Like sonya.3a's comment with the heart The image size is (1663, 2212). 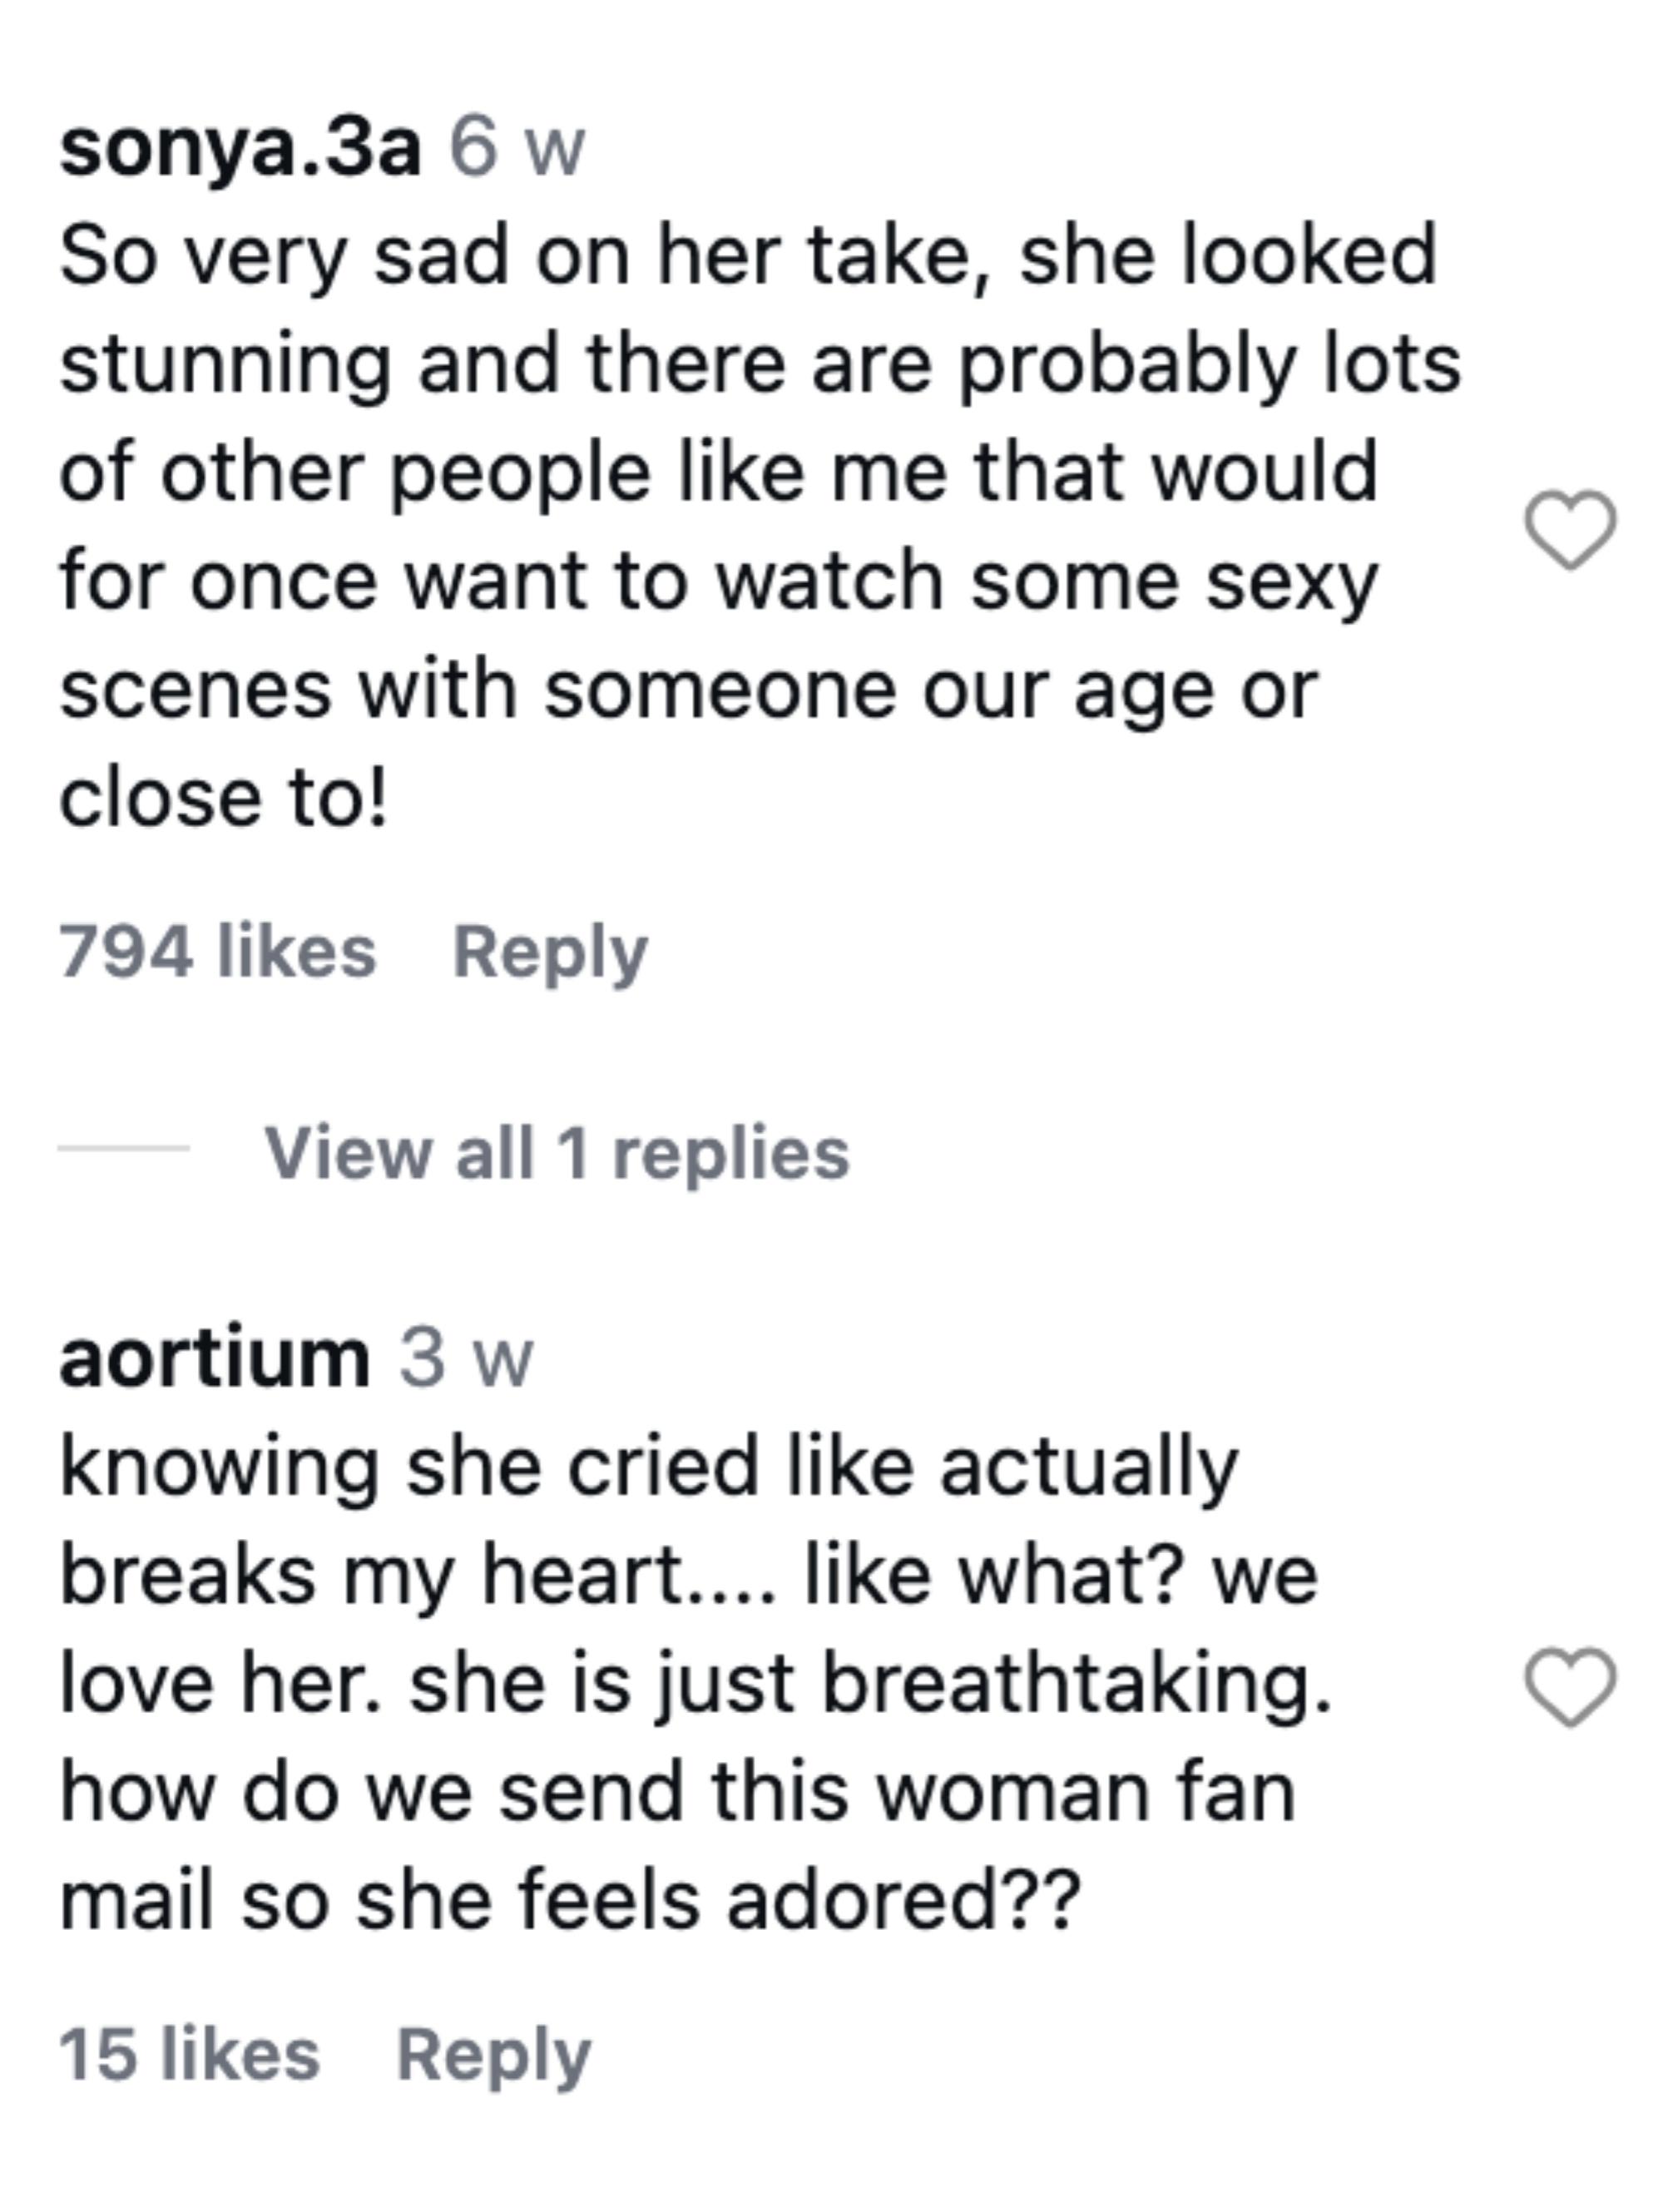(x=1569, y=529)
